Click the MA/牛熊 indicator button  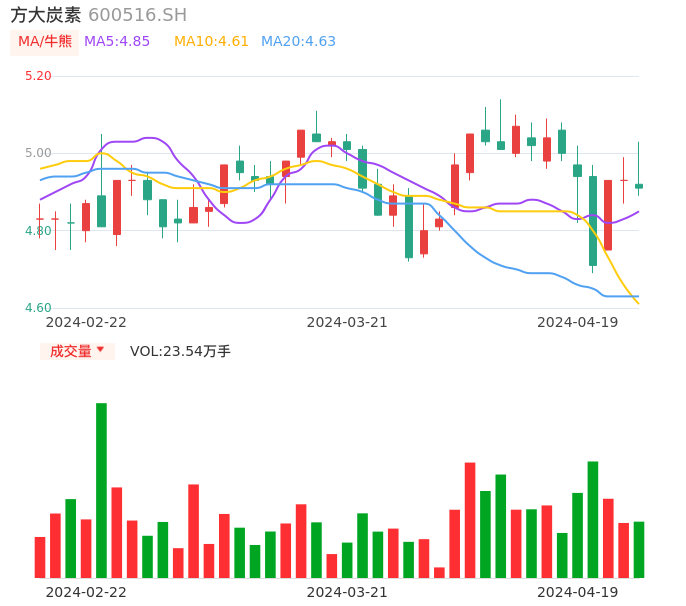coord(43,42)
